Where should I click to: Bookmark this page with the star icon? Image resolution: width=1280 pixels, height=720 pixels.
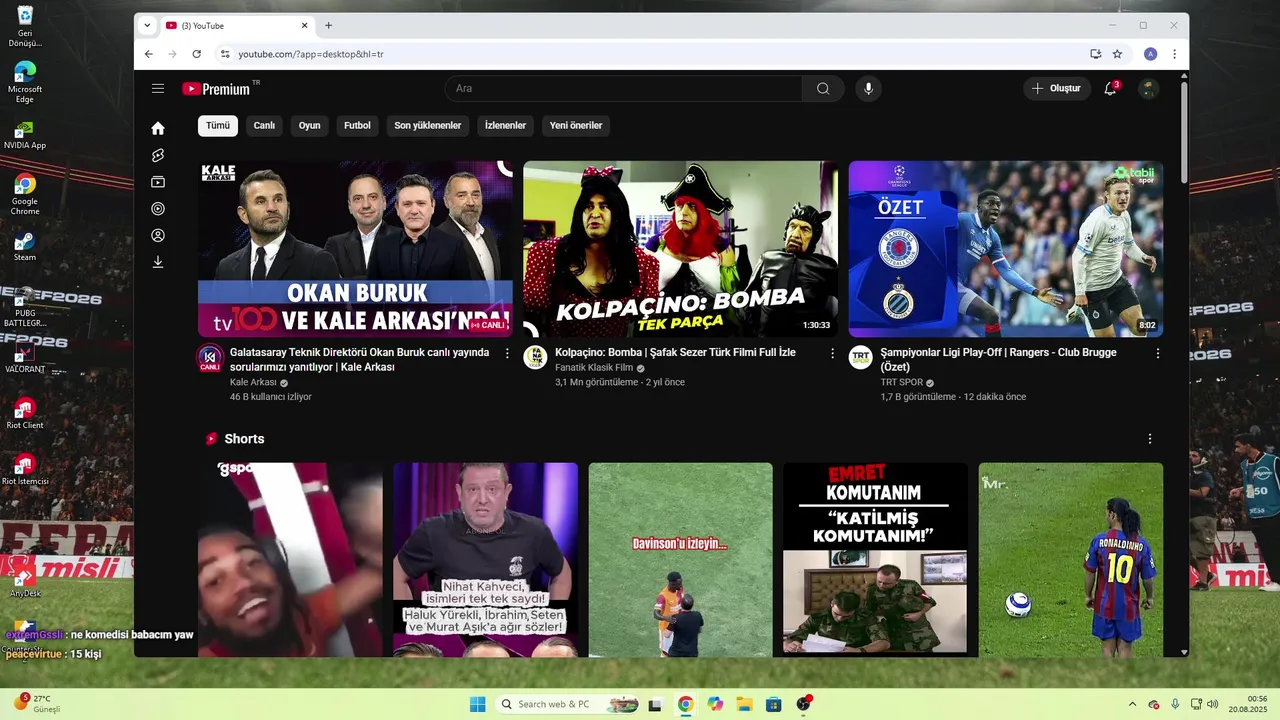pos(1117,54)
